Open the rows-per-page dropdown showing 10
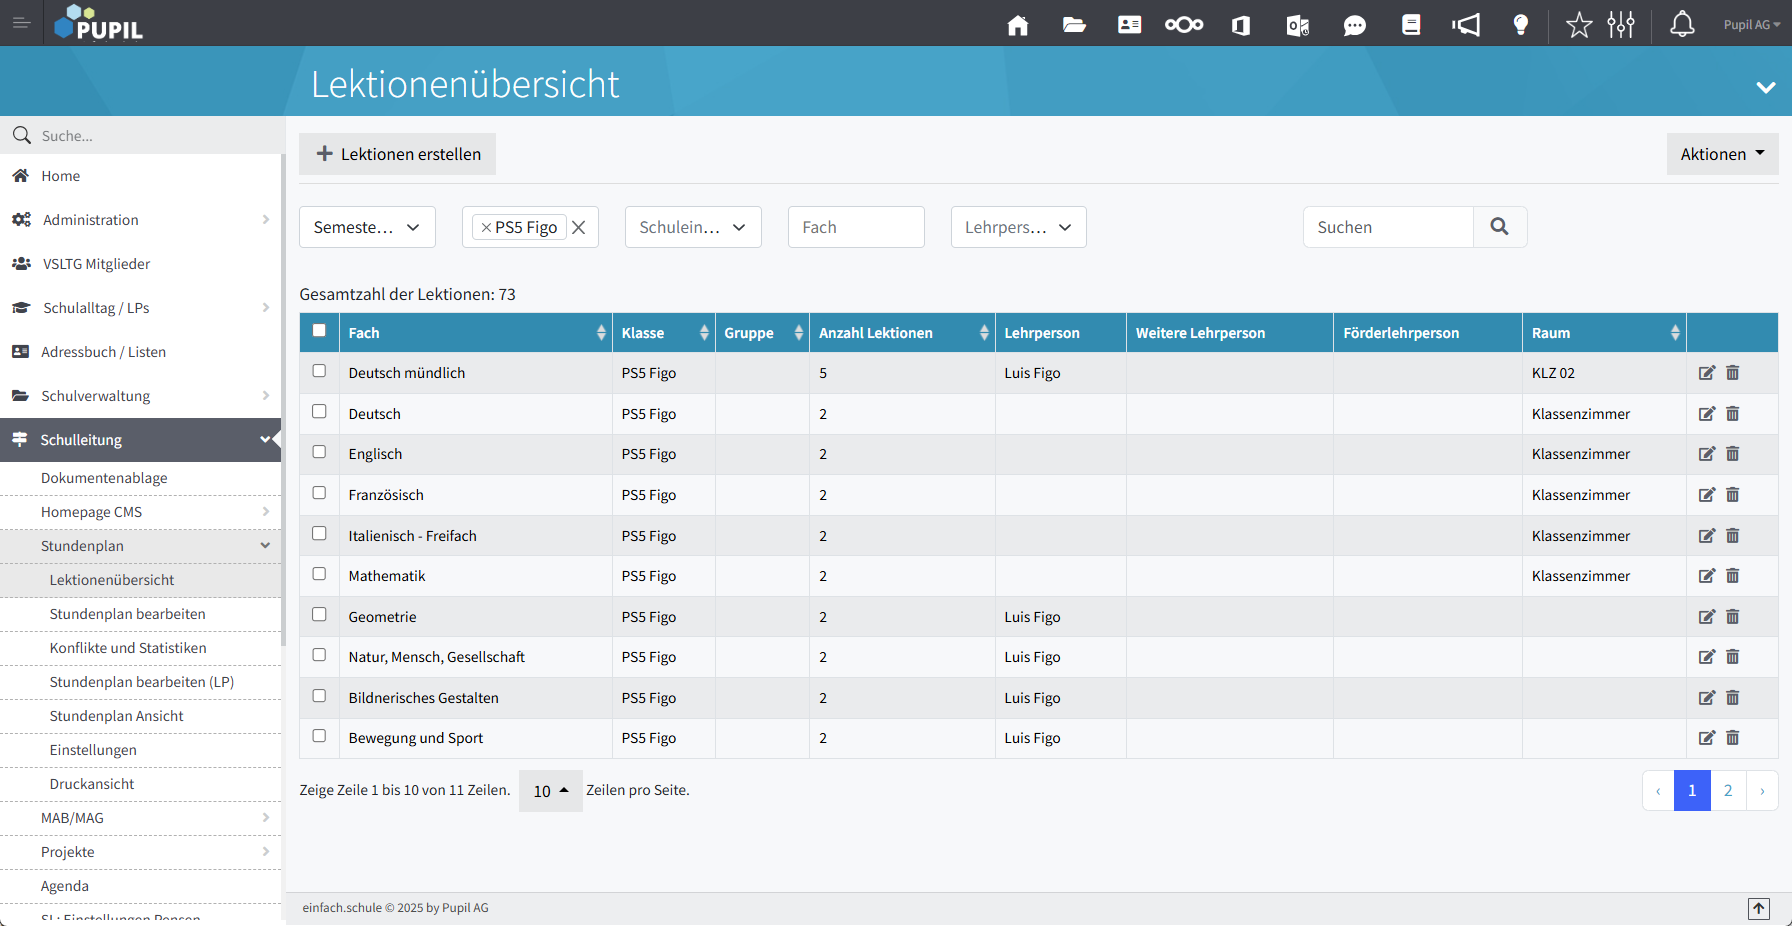1792x926 pixels. coord(550,791)
